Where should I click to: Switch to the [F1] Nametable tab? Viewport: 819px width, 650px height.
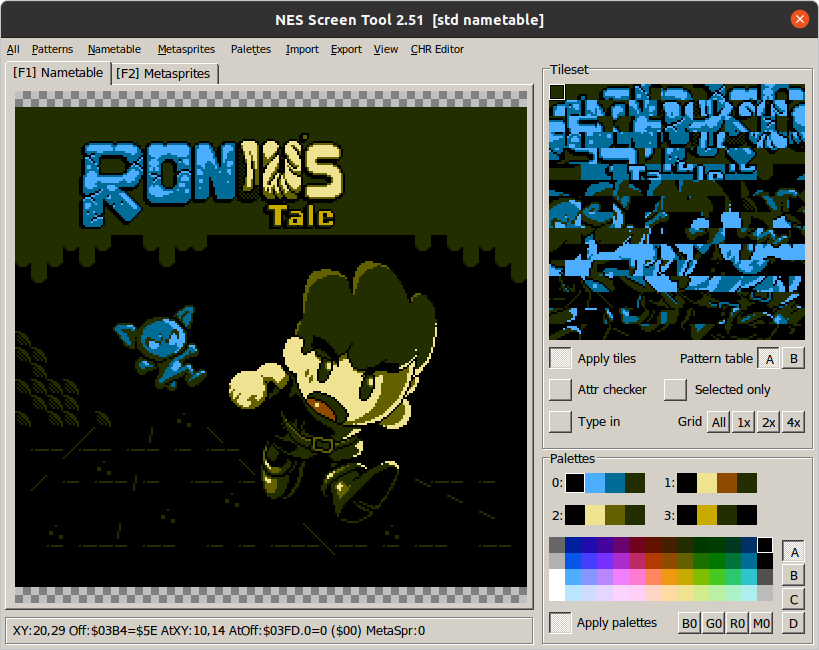point(58,73)
